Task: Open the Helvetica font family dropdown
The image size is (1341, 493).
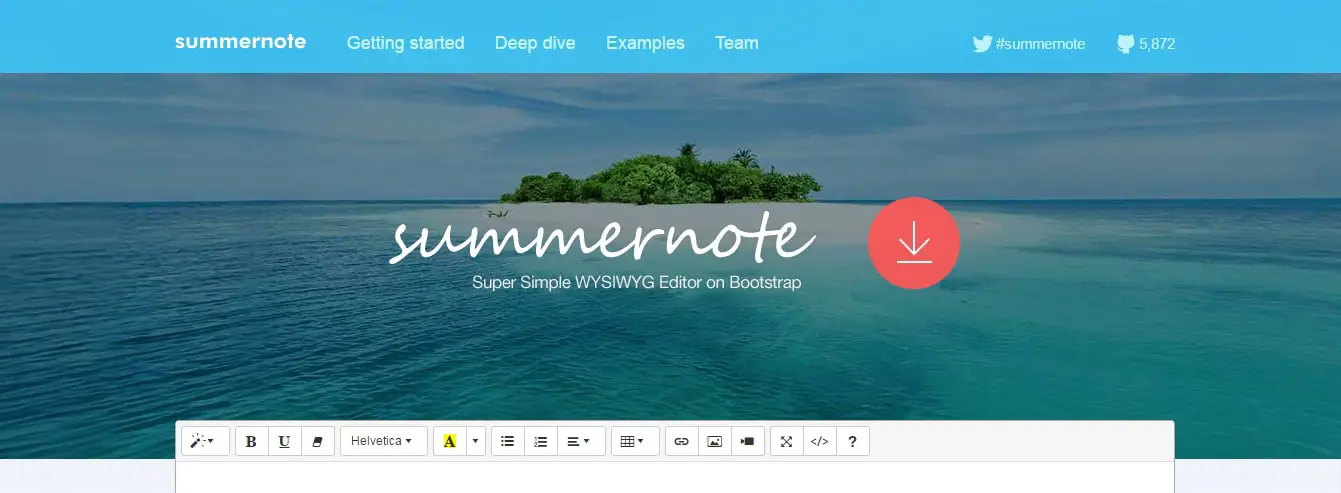Action: coord(384,441)
